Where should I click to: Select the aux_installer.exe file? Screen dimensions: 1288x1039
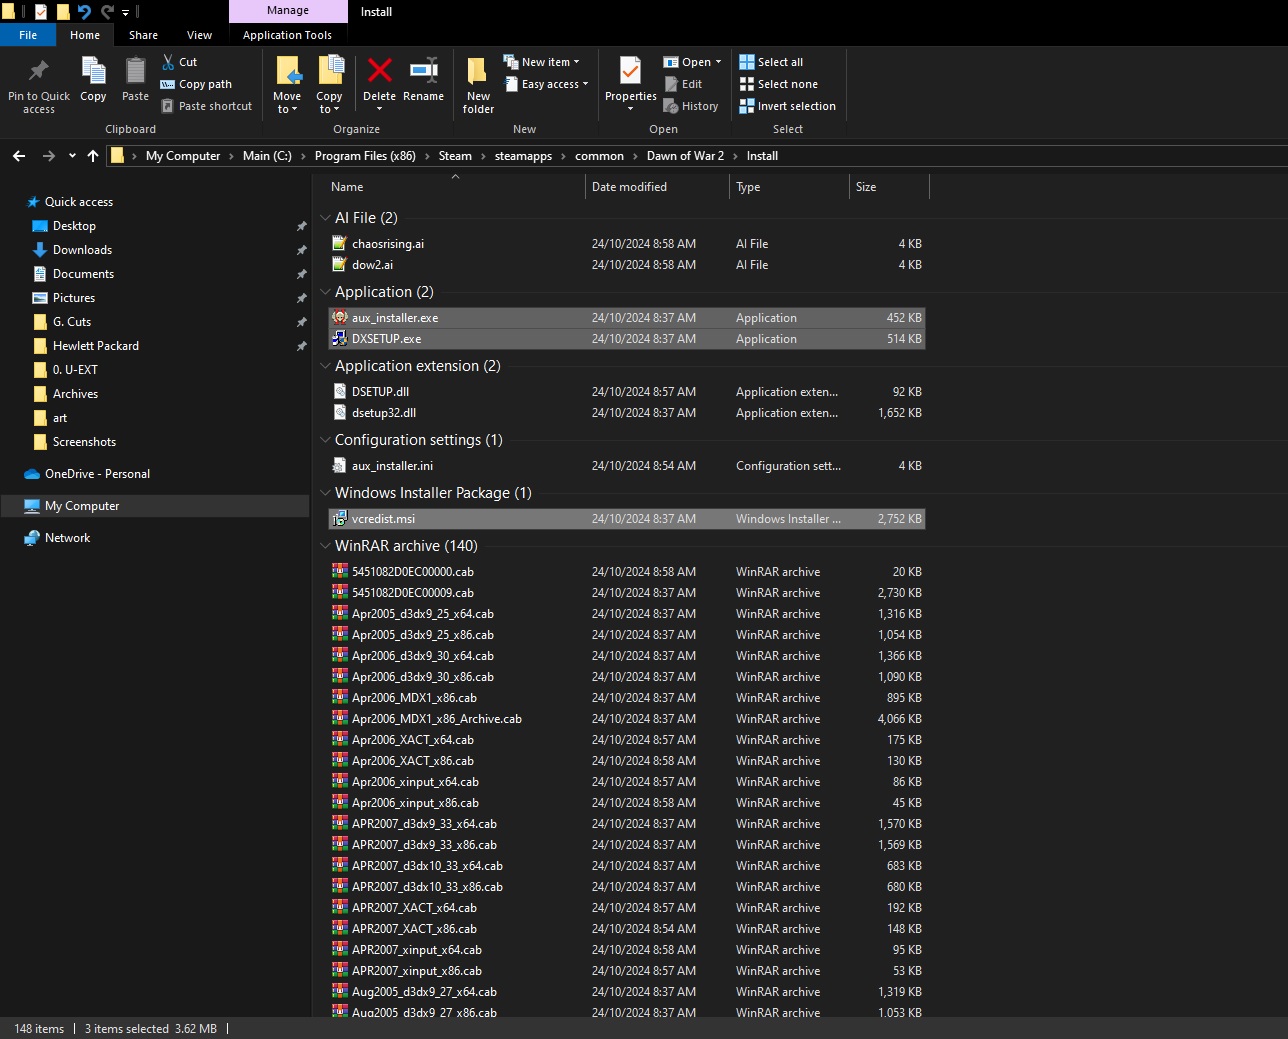coord(627,318)
